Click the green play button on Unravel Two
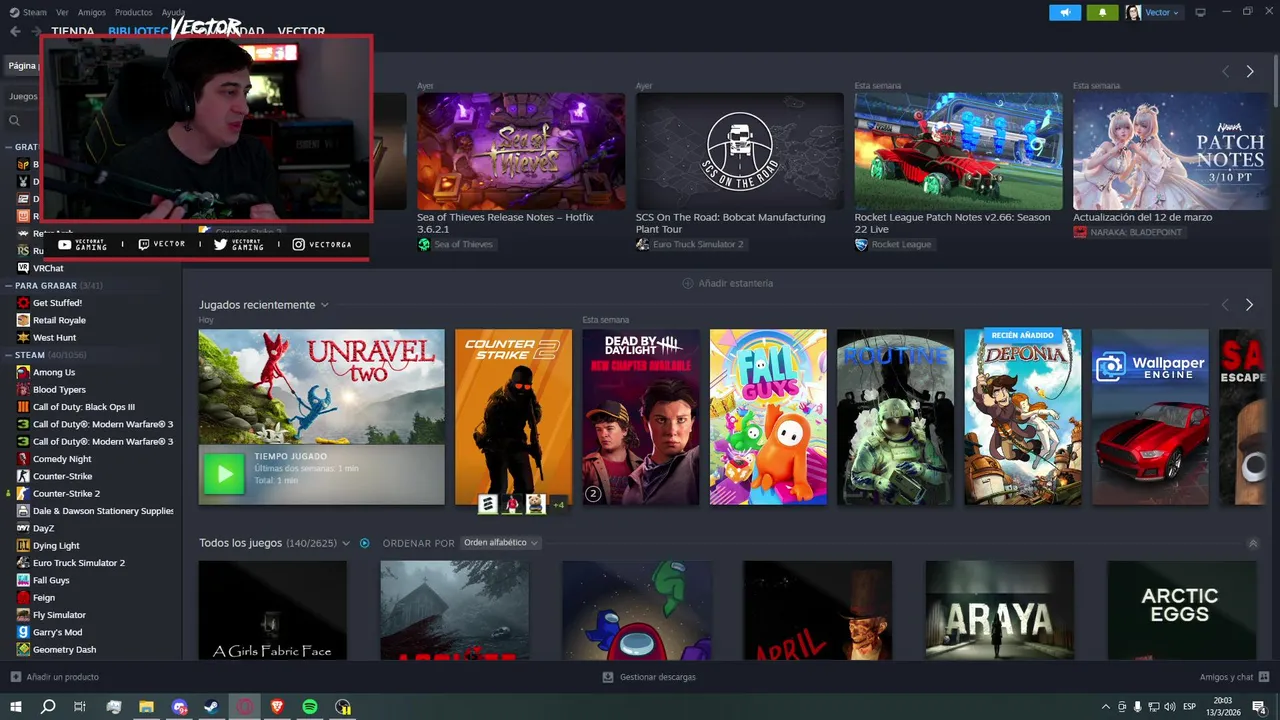Screen dimensions: 1280x720 point(224,474)
